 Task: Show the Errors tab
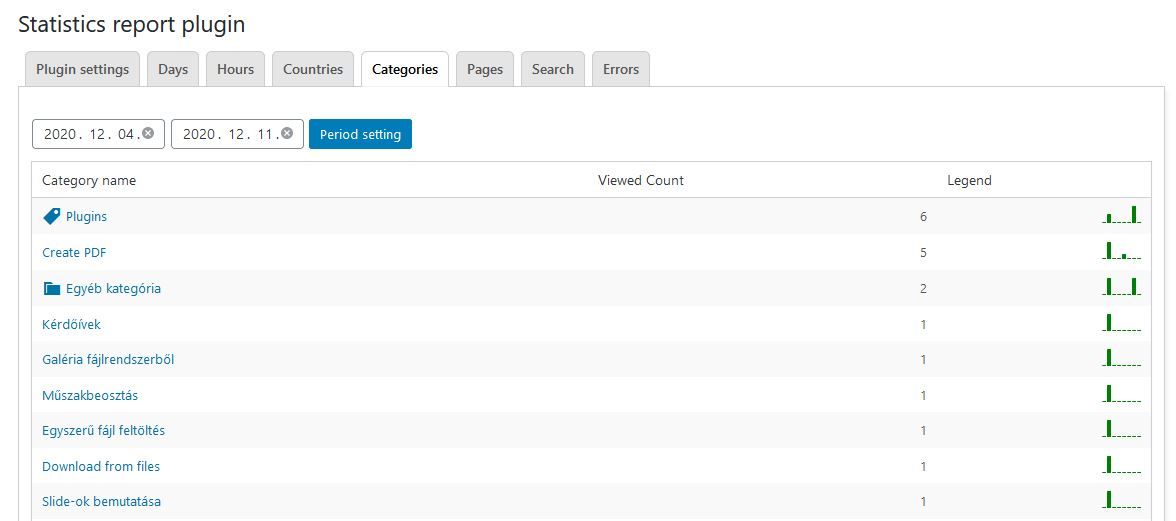tap(621, 70)
